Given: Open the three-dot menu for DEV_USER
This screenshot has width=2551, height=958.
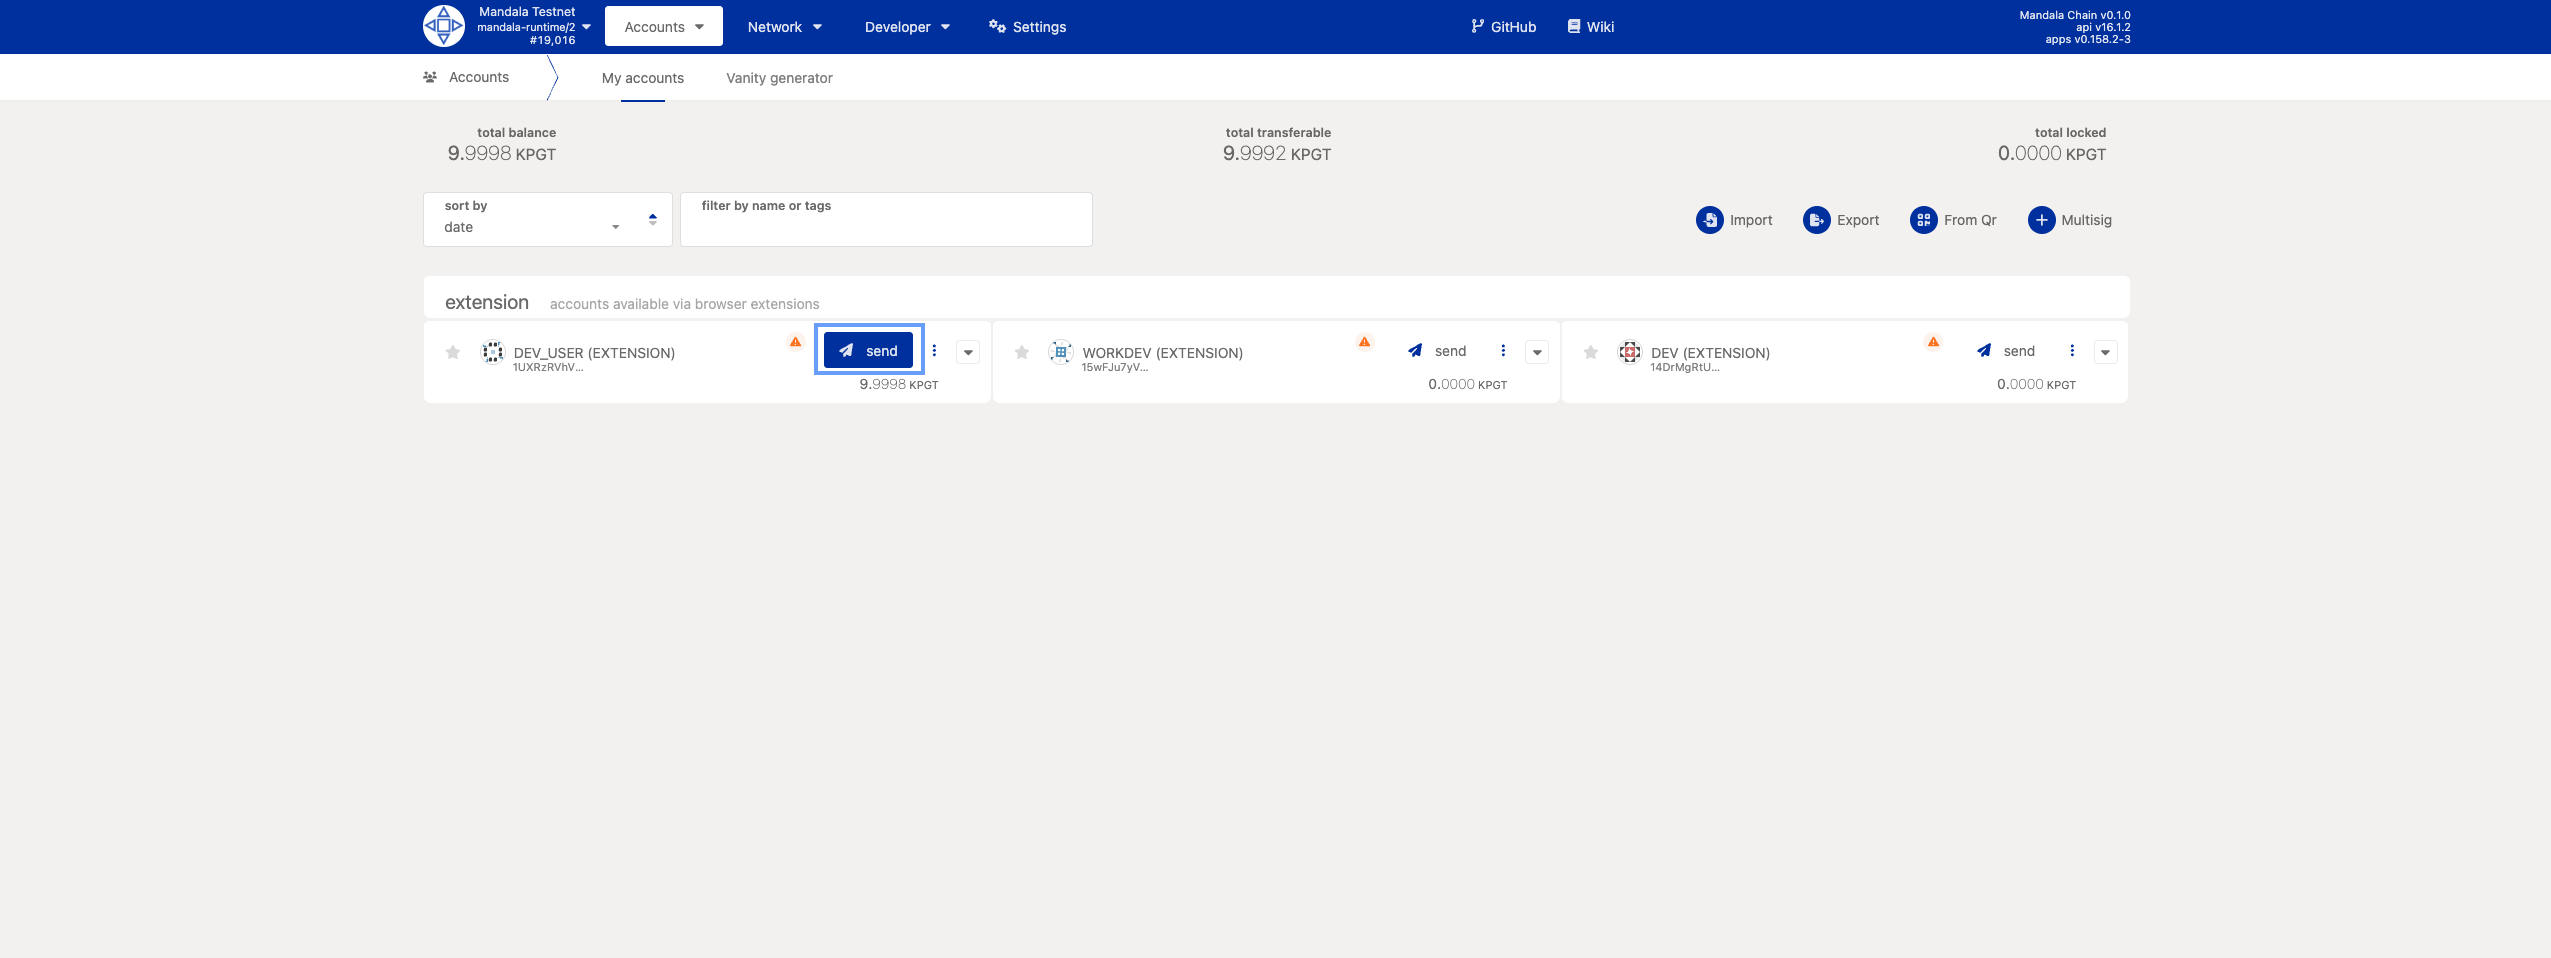Looking at the screenshot, I should 934,351.
